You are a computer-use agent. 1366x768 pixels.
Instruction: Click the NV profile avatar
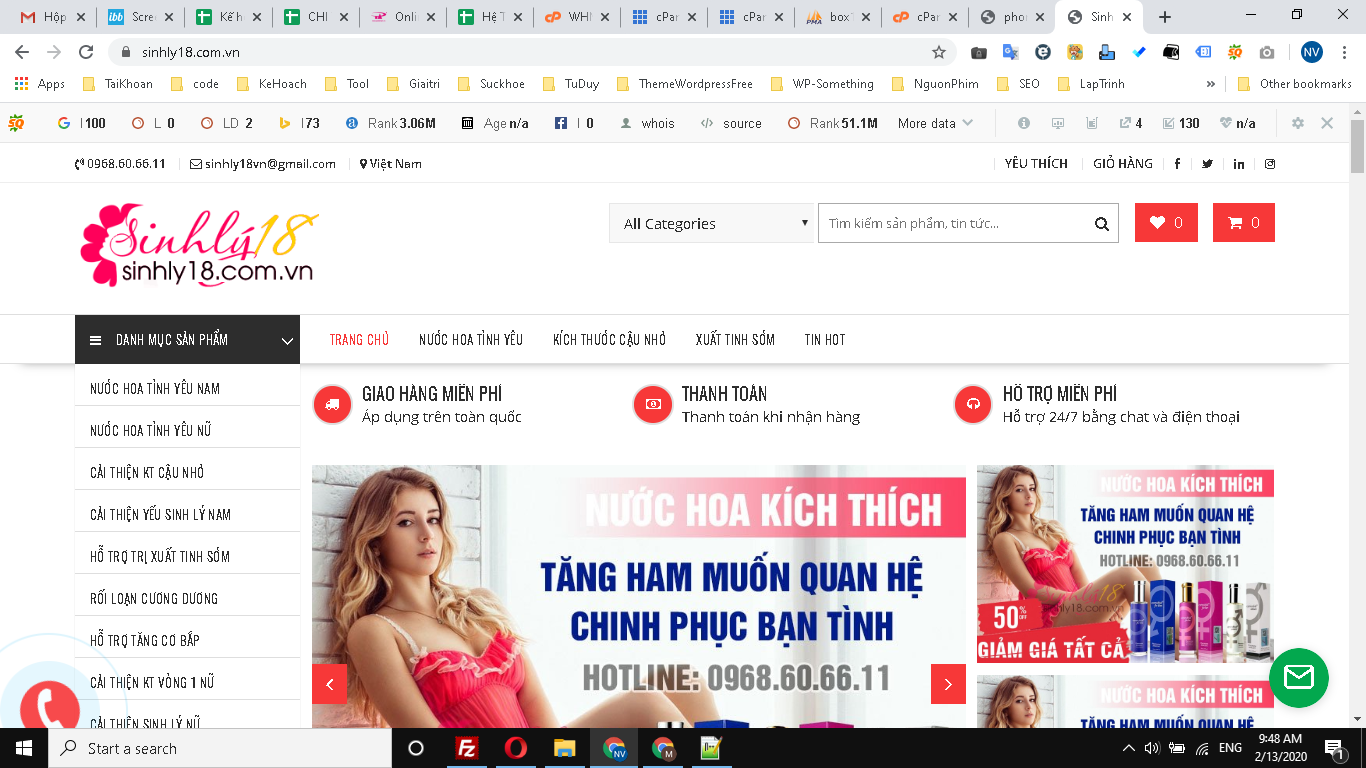1312,52
